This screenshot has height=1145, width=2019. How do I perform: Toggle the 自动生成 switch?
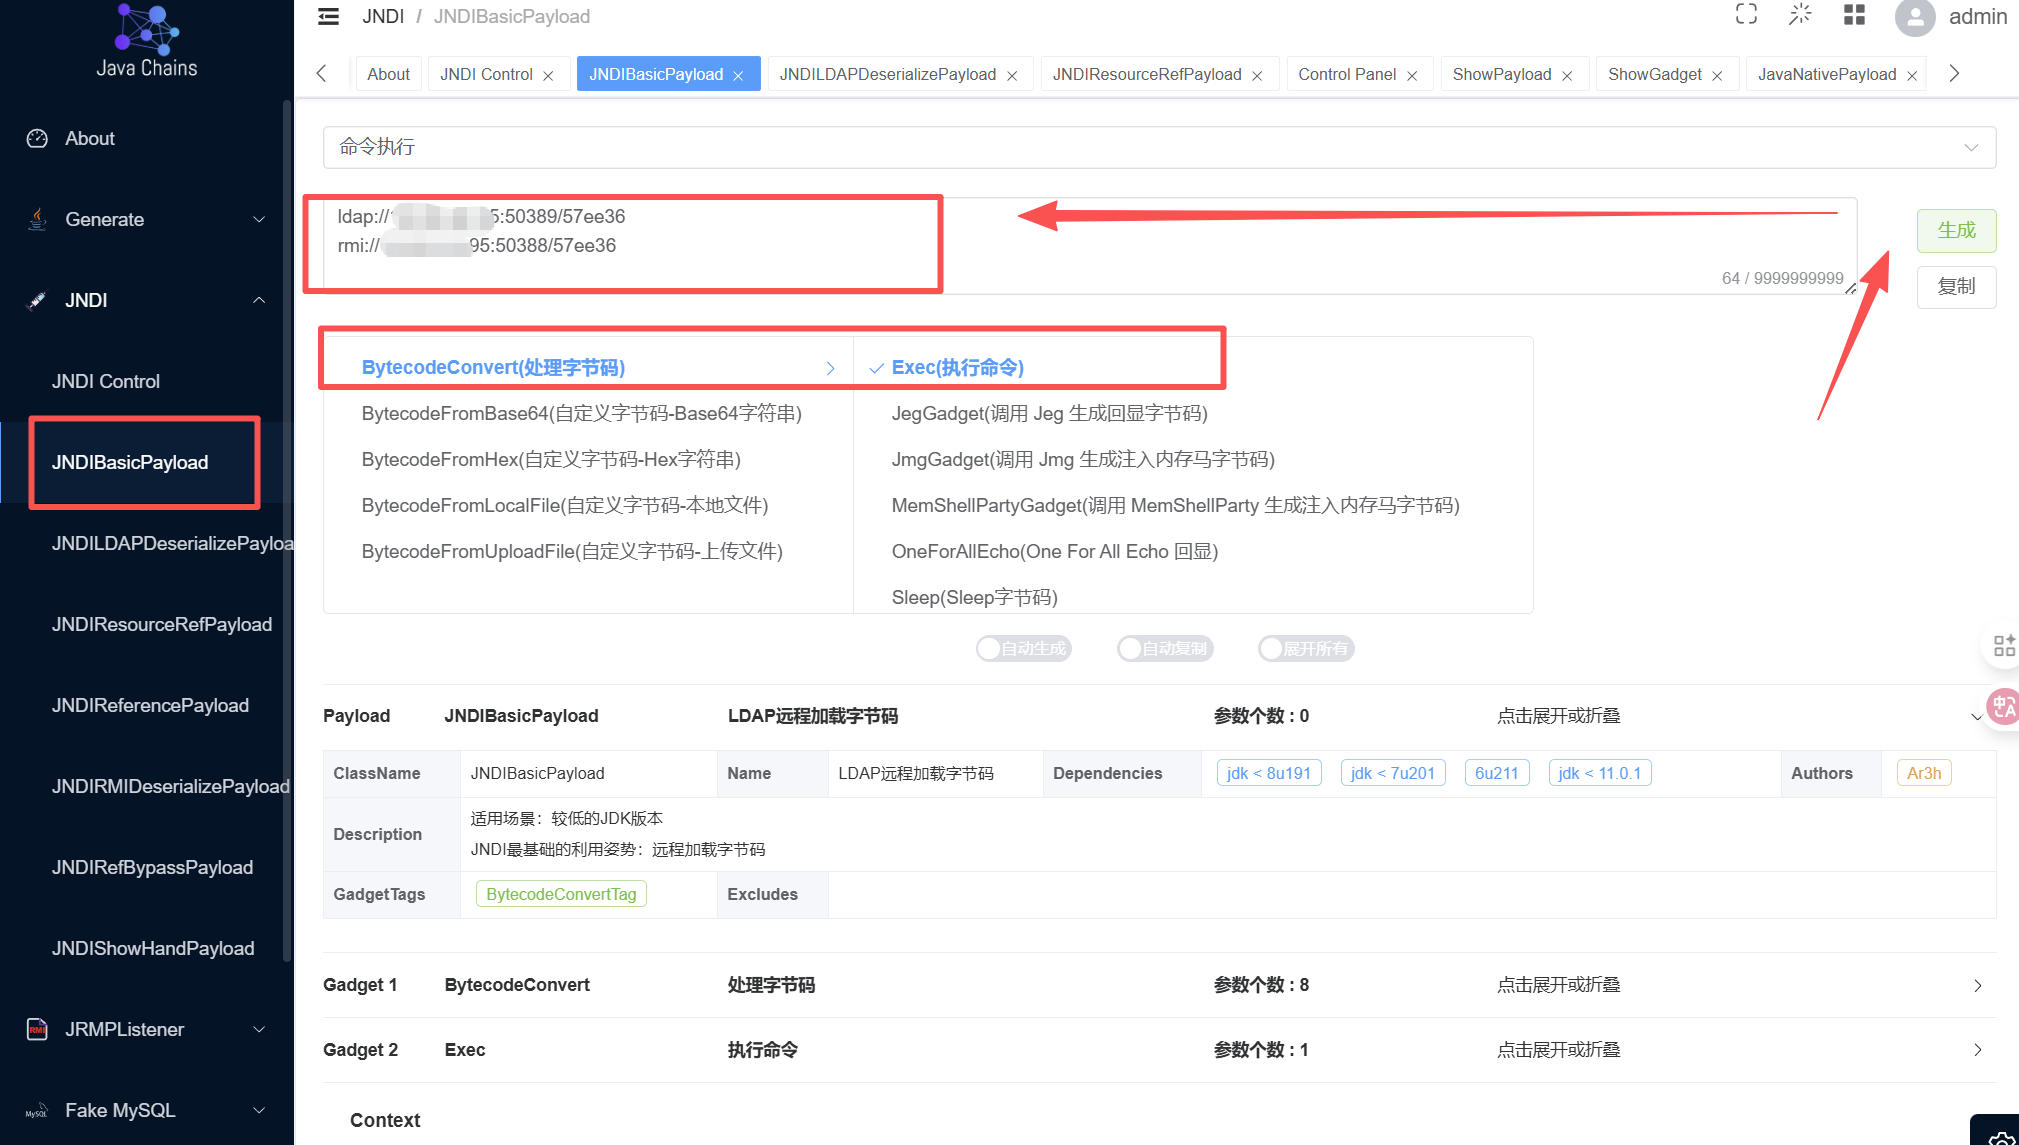click(1023, 649)
